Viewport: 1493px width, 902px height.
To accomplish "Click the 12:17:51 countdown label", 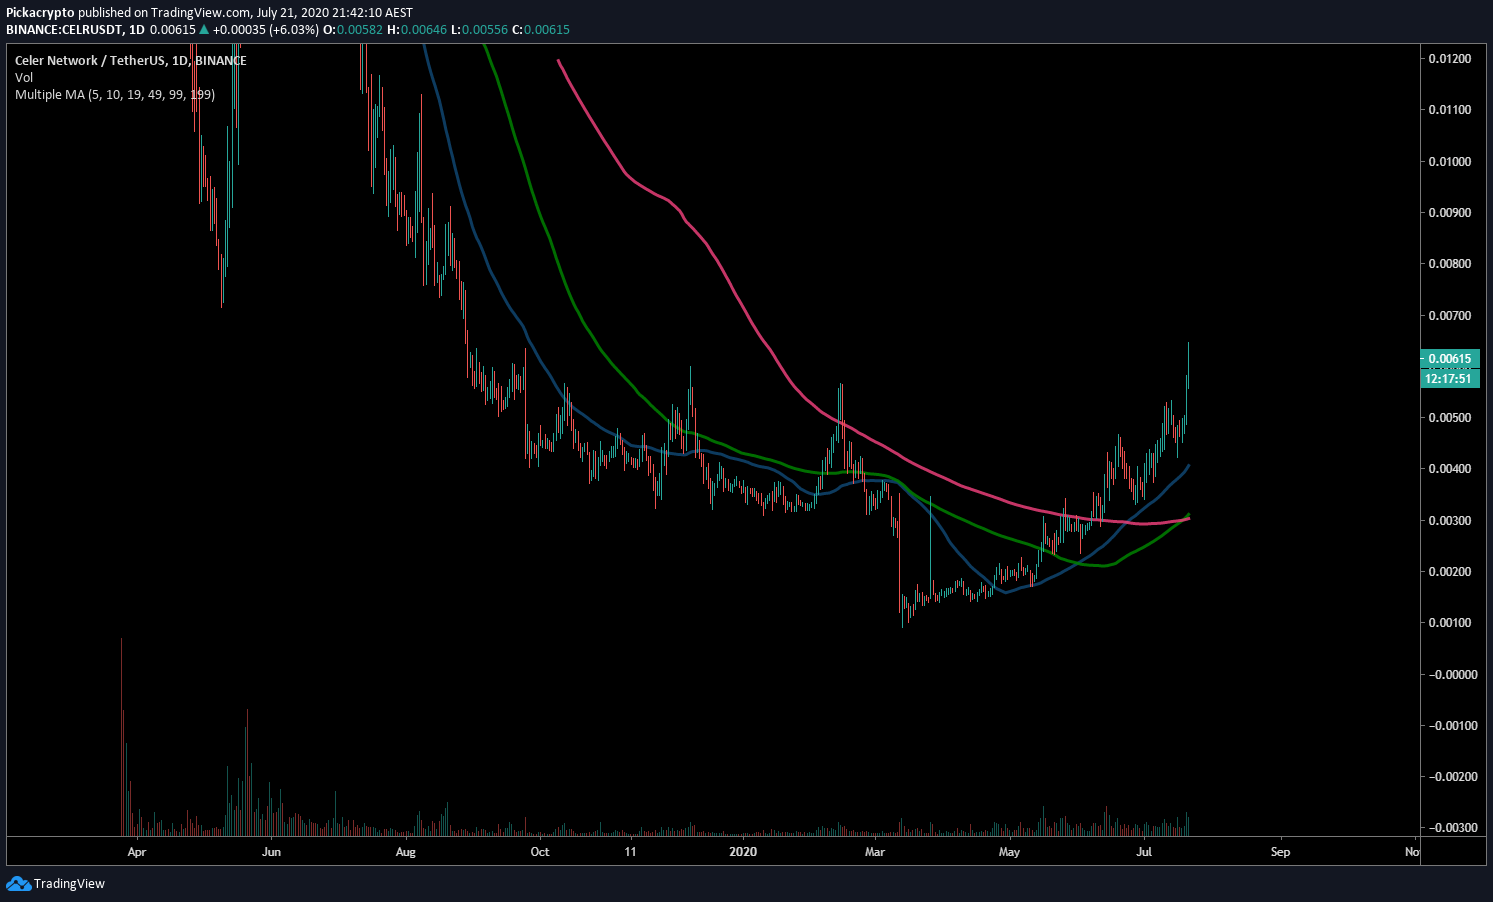I will click(1449, 378).
